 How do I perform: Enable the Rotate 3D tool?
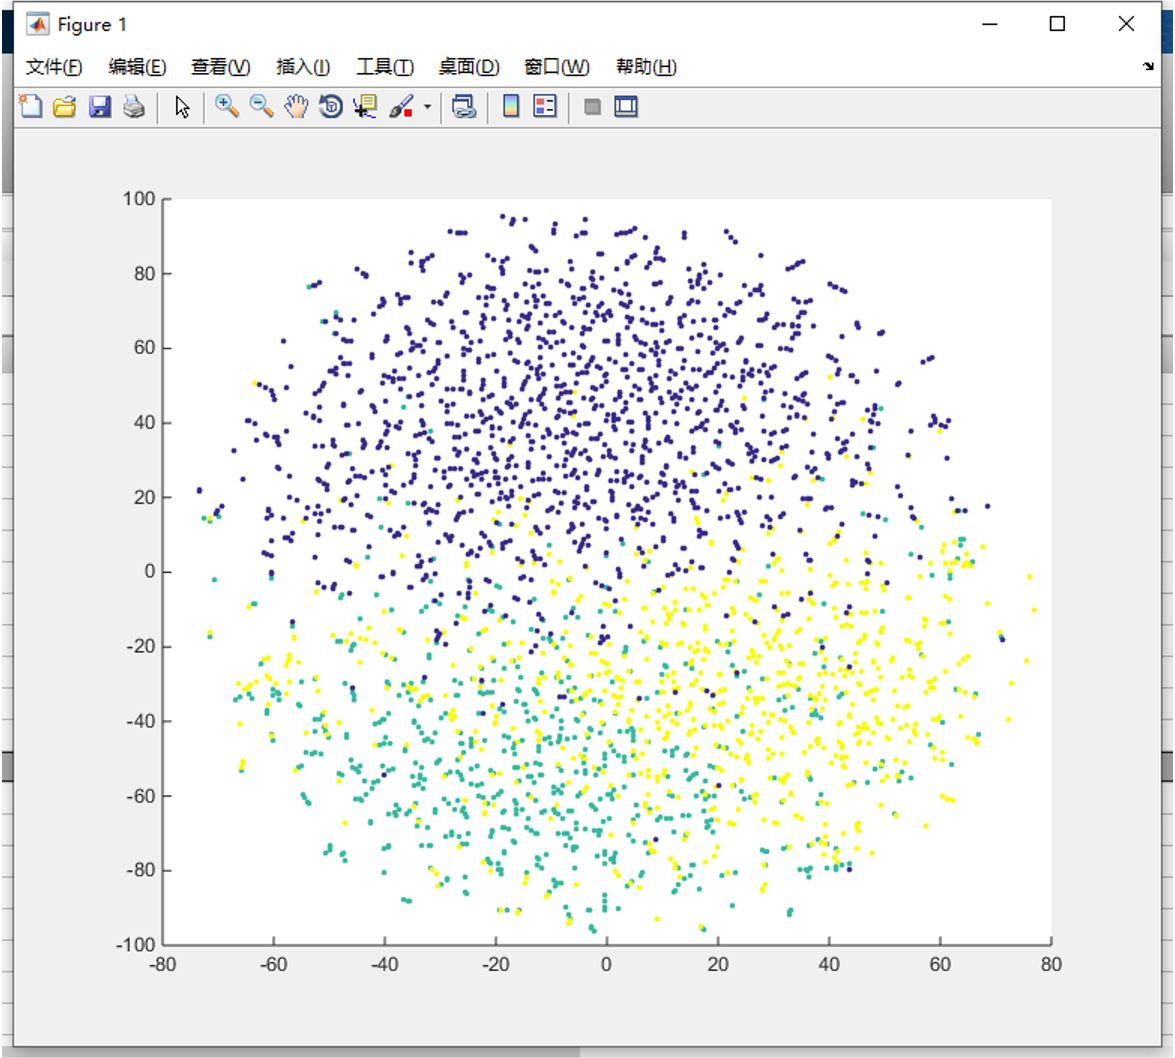point(330,107)
